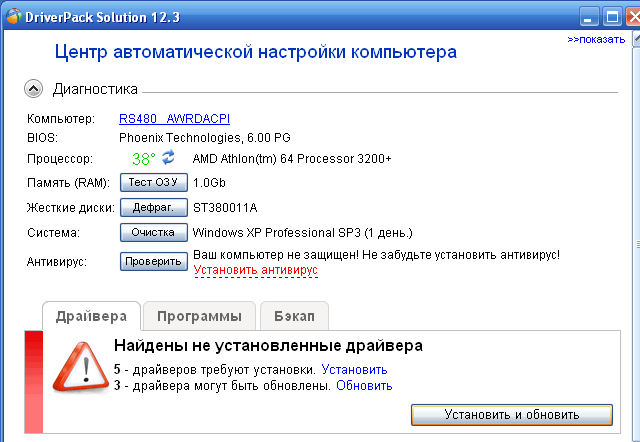Open the RS480 AWRDACPI computer link

[174, 119]
